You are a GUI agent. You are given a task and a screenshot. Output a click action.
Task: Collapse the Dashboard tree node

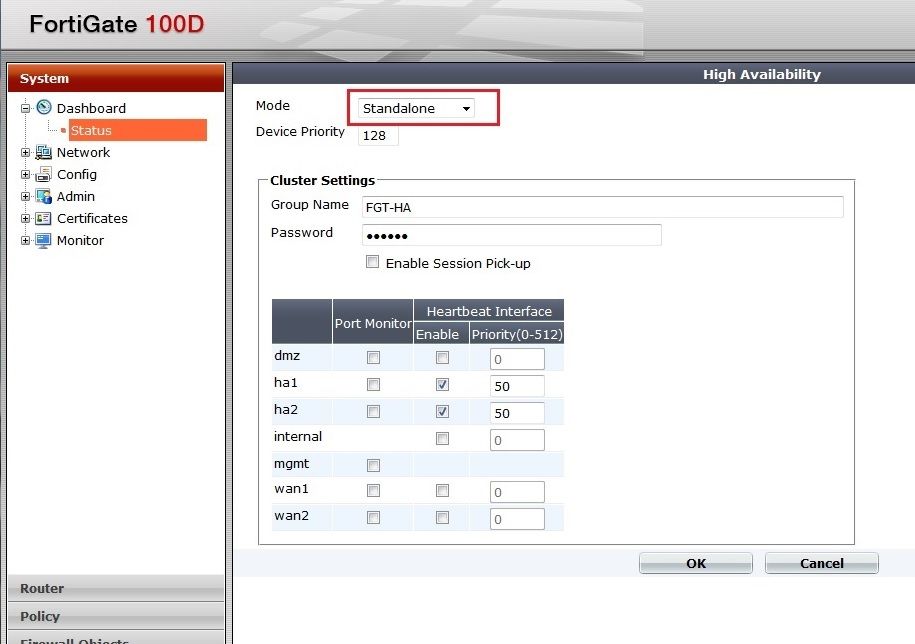25,108
